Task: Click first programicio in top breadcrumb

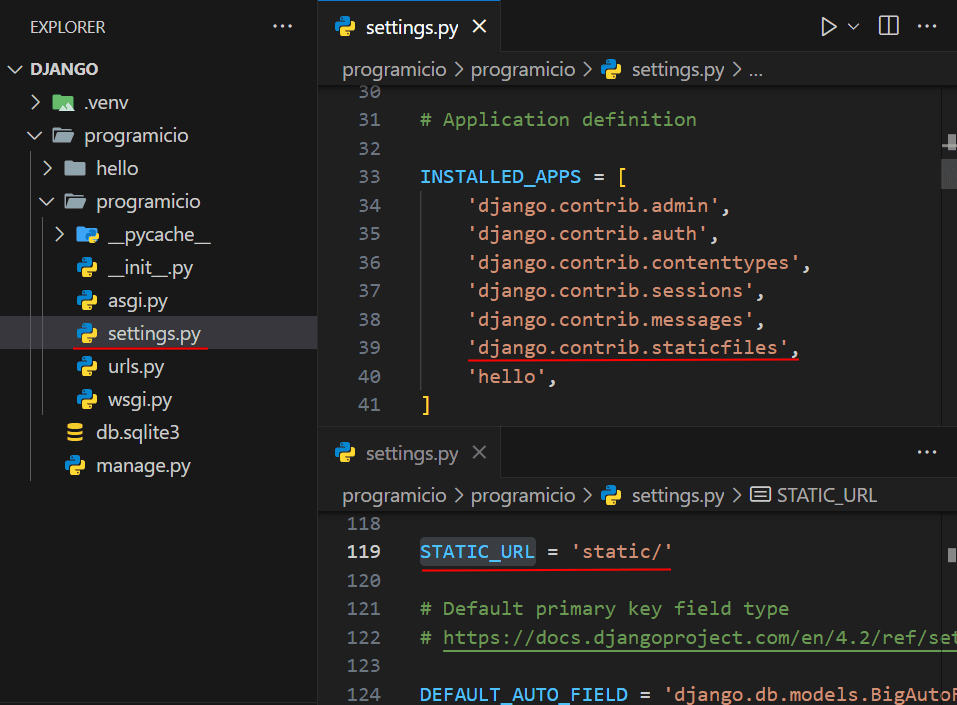Action: coord(394,70)
